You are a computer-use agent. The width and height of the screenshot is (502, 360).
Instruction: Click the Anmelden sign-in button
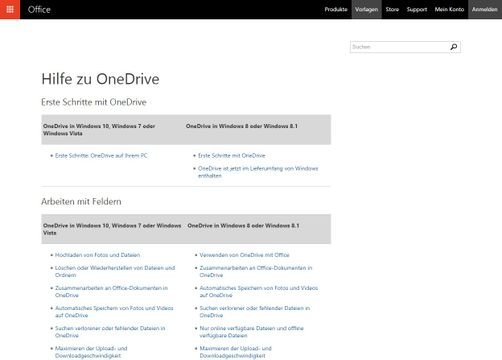(485, 9)
